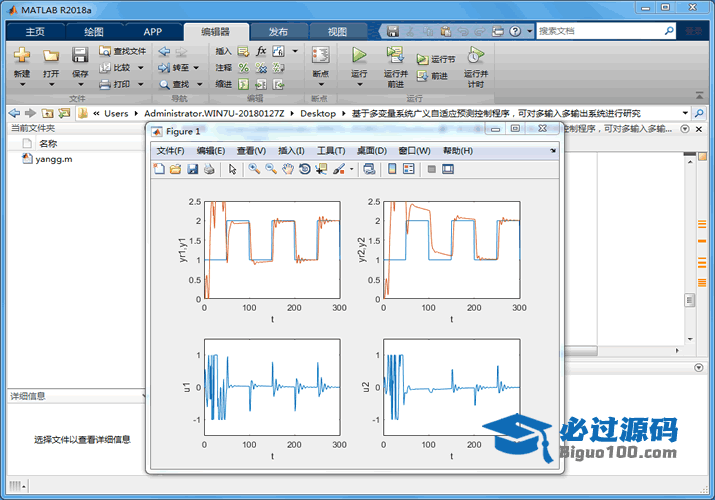This screenshot has height=500, width=715.
Task: Toggle the Edit Plot arrow tool
Action: 232,169
